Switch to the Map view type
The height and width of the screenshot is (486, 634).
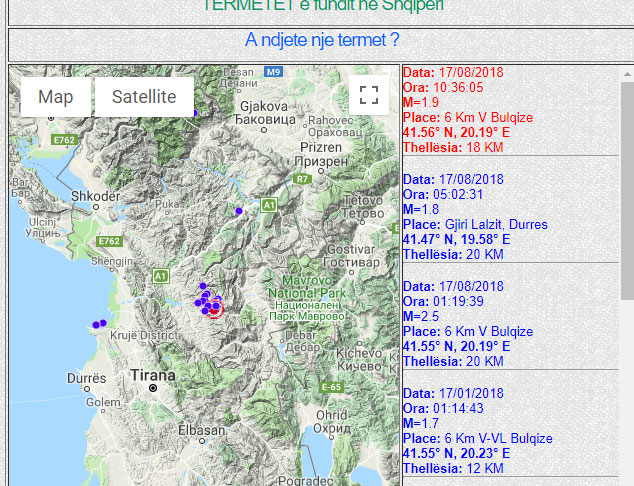(x=56, y=97)
